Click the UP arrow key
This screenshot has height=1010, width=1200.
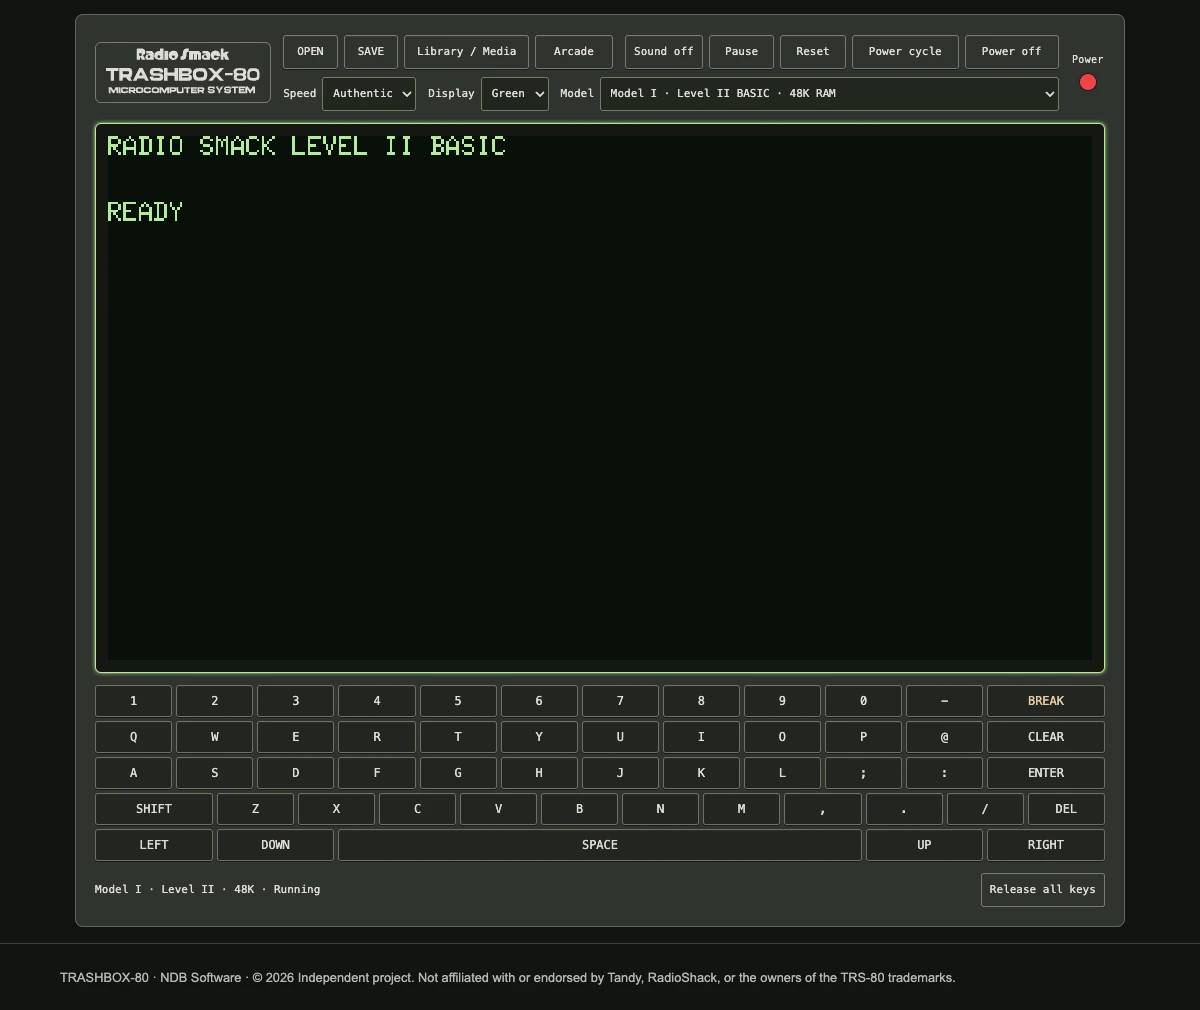(924, 845)
